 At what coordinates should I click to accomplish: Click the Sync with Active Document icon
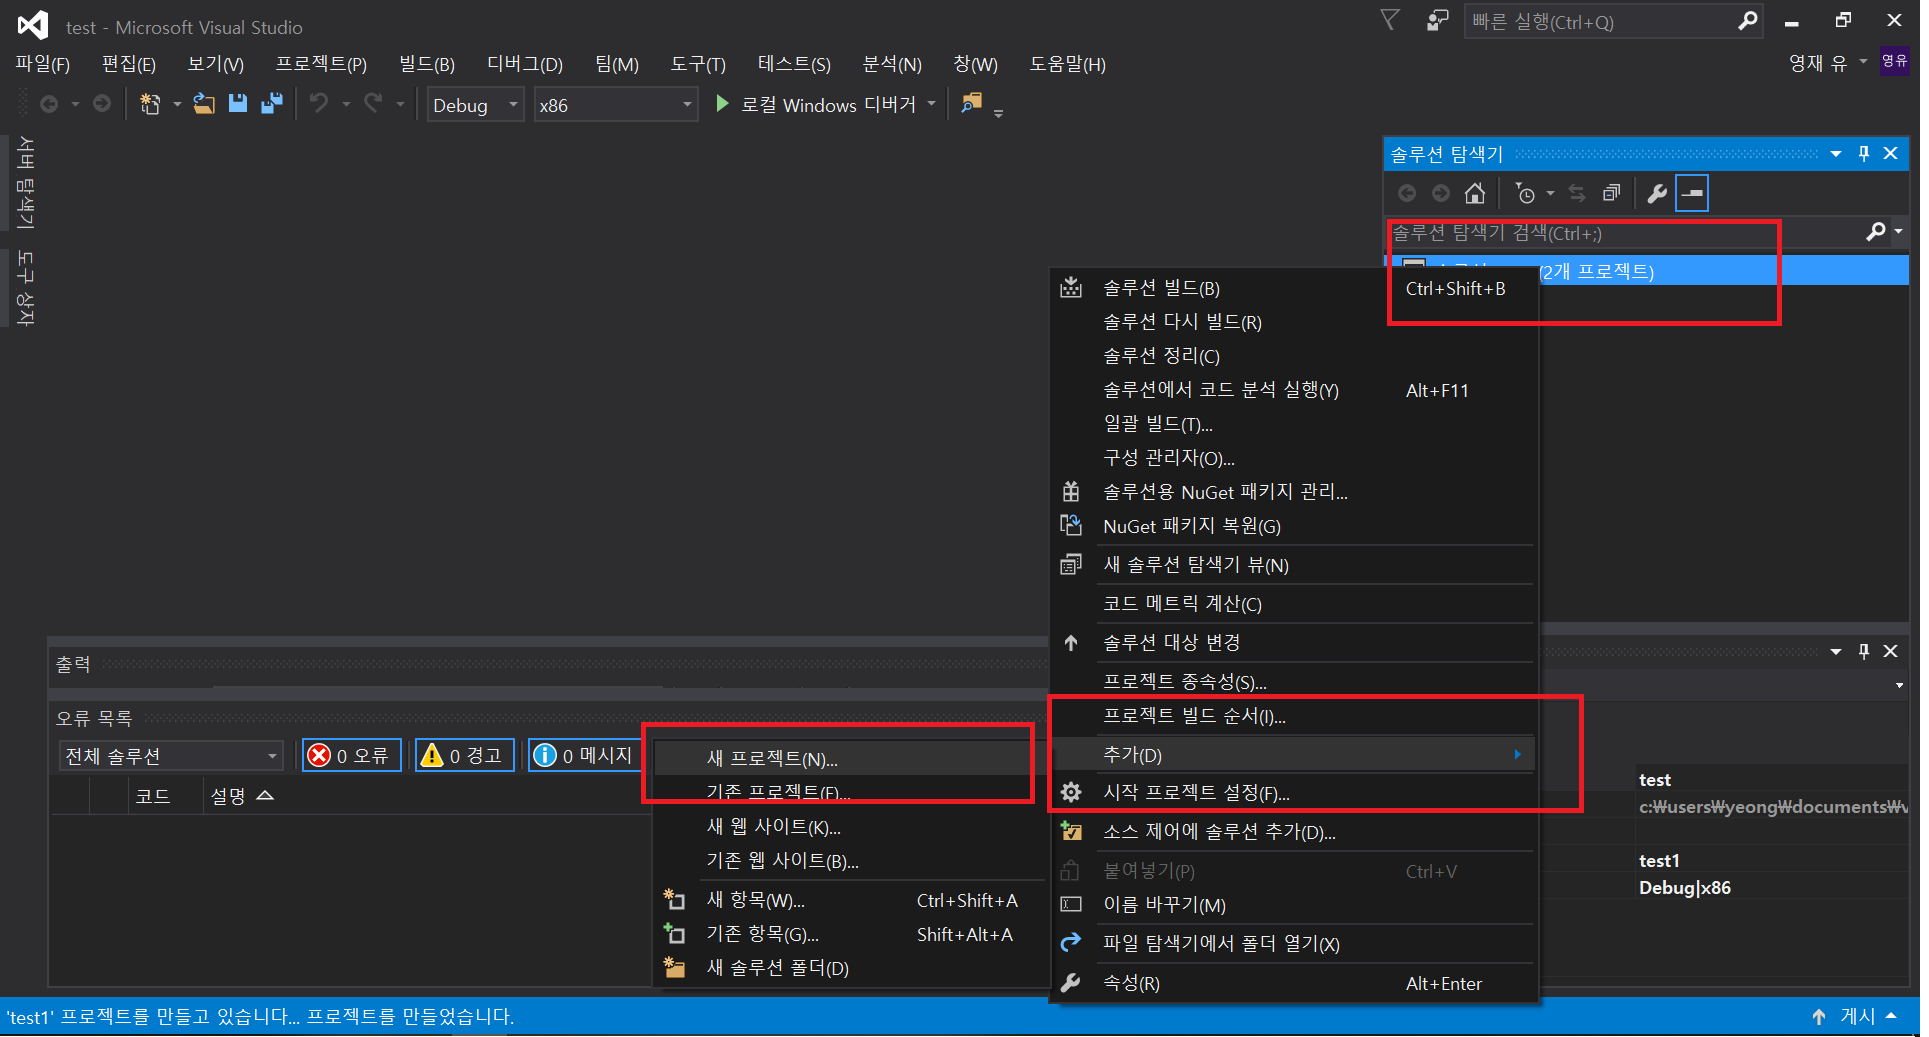1577,194
